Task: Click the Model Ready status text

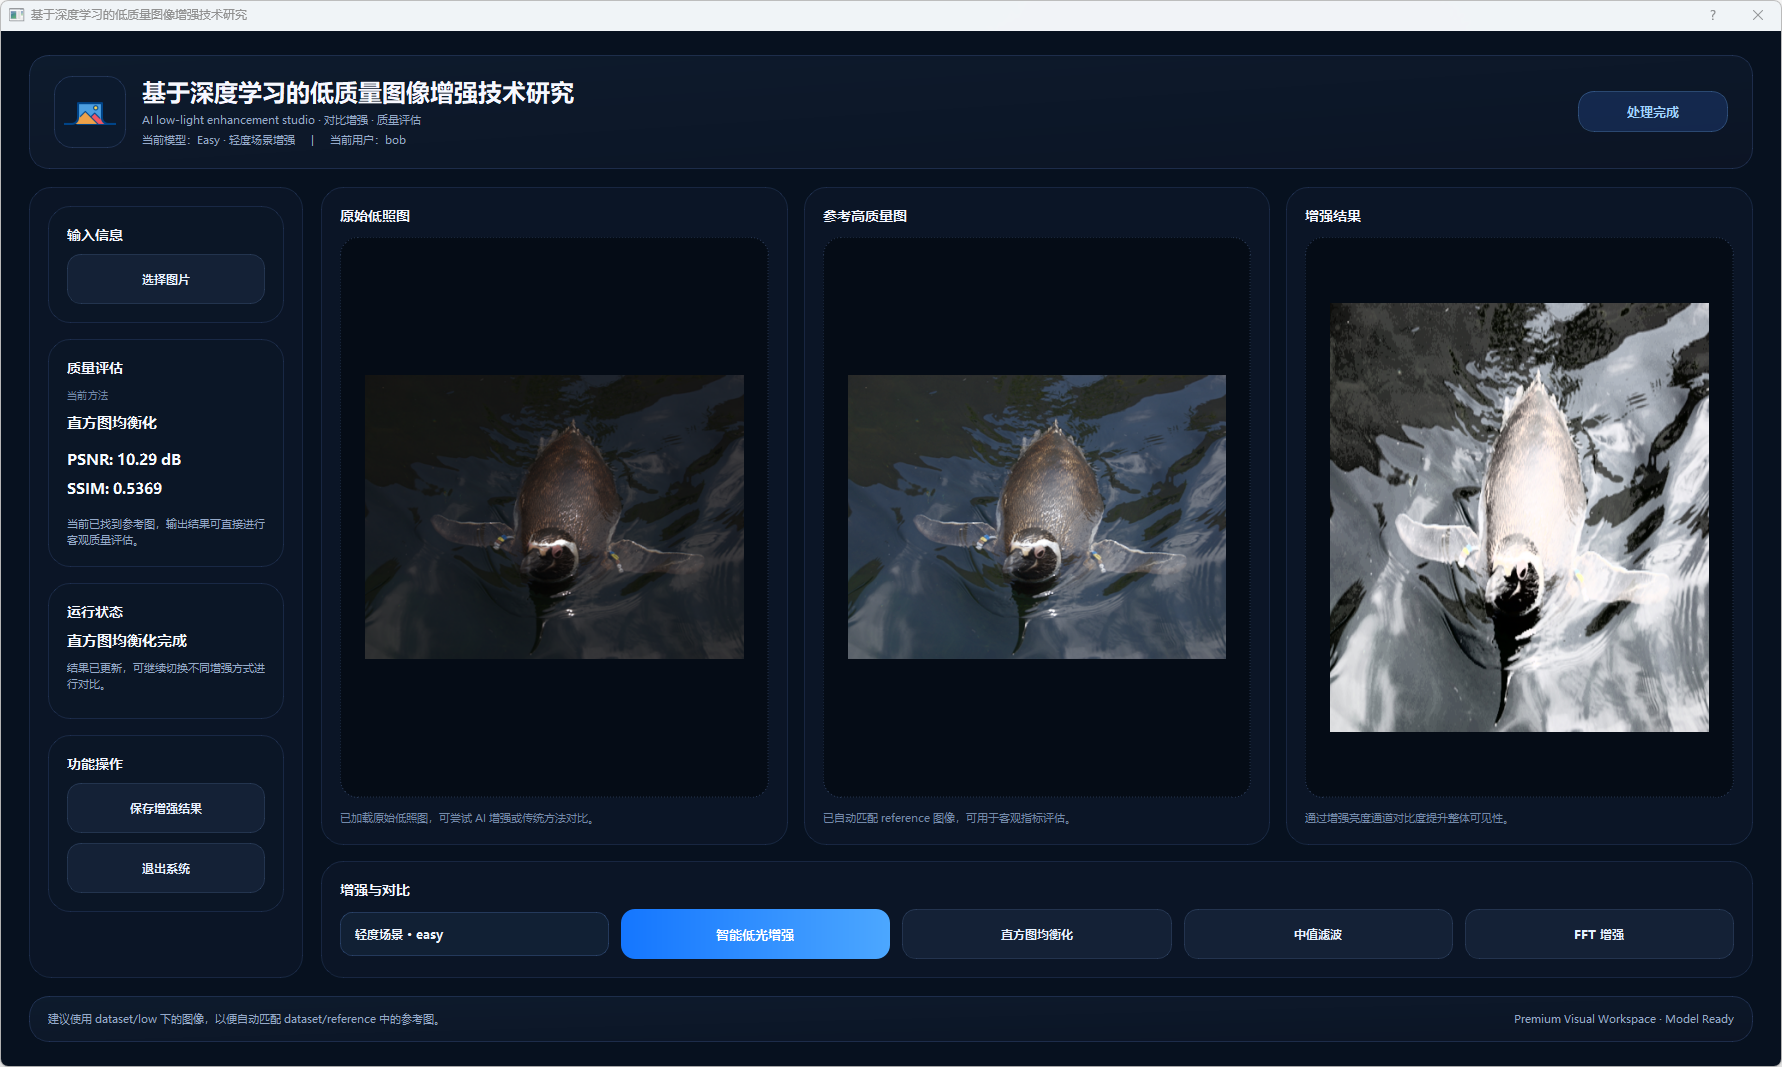Action: point(1698,1019)
